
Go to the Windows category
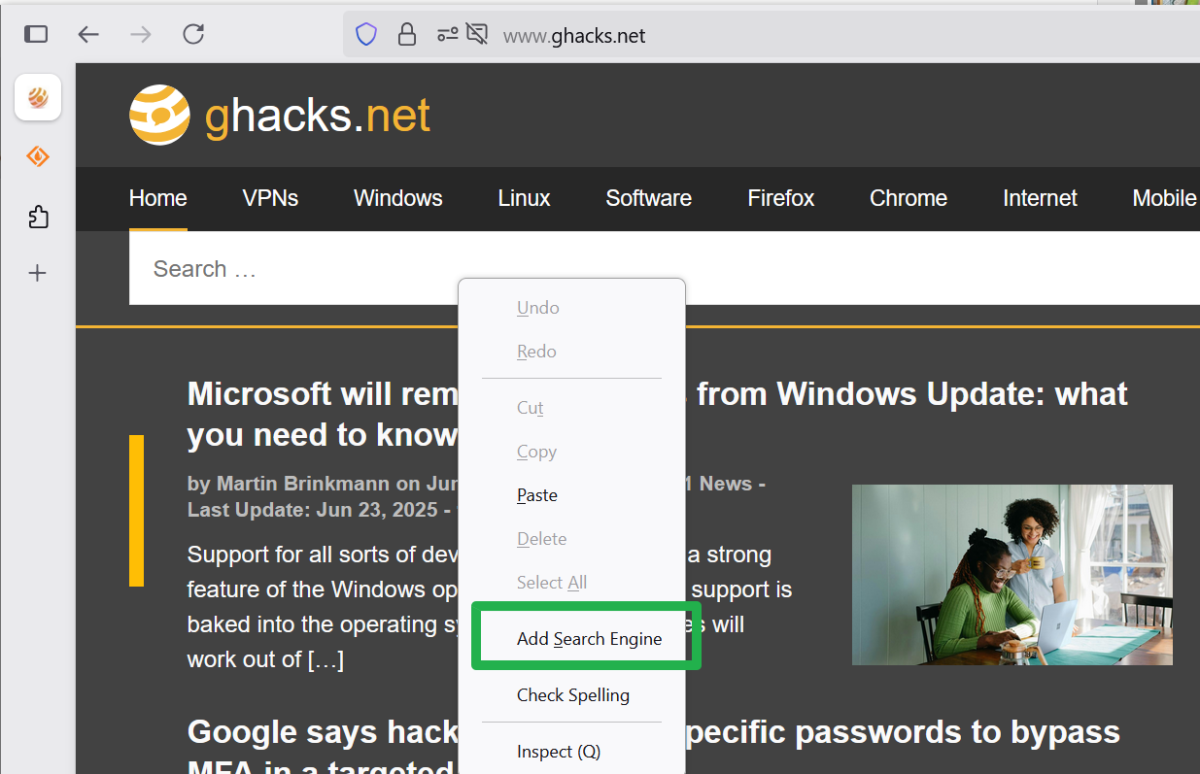point(398,198)
